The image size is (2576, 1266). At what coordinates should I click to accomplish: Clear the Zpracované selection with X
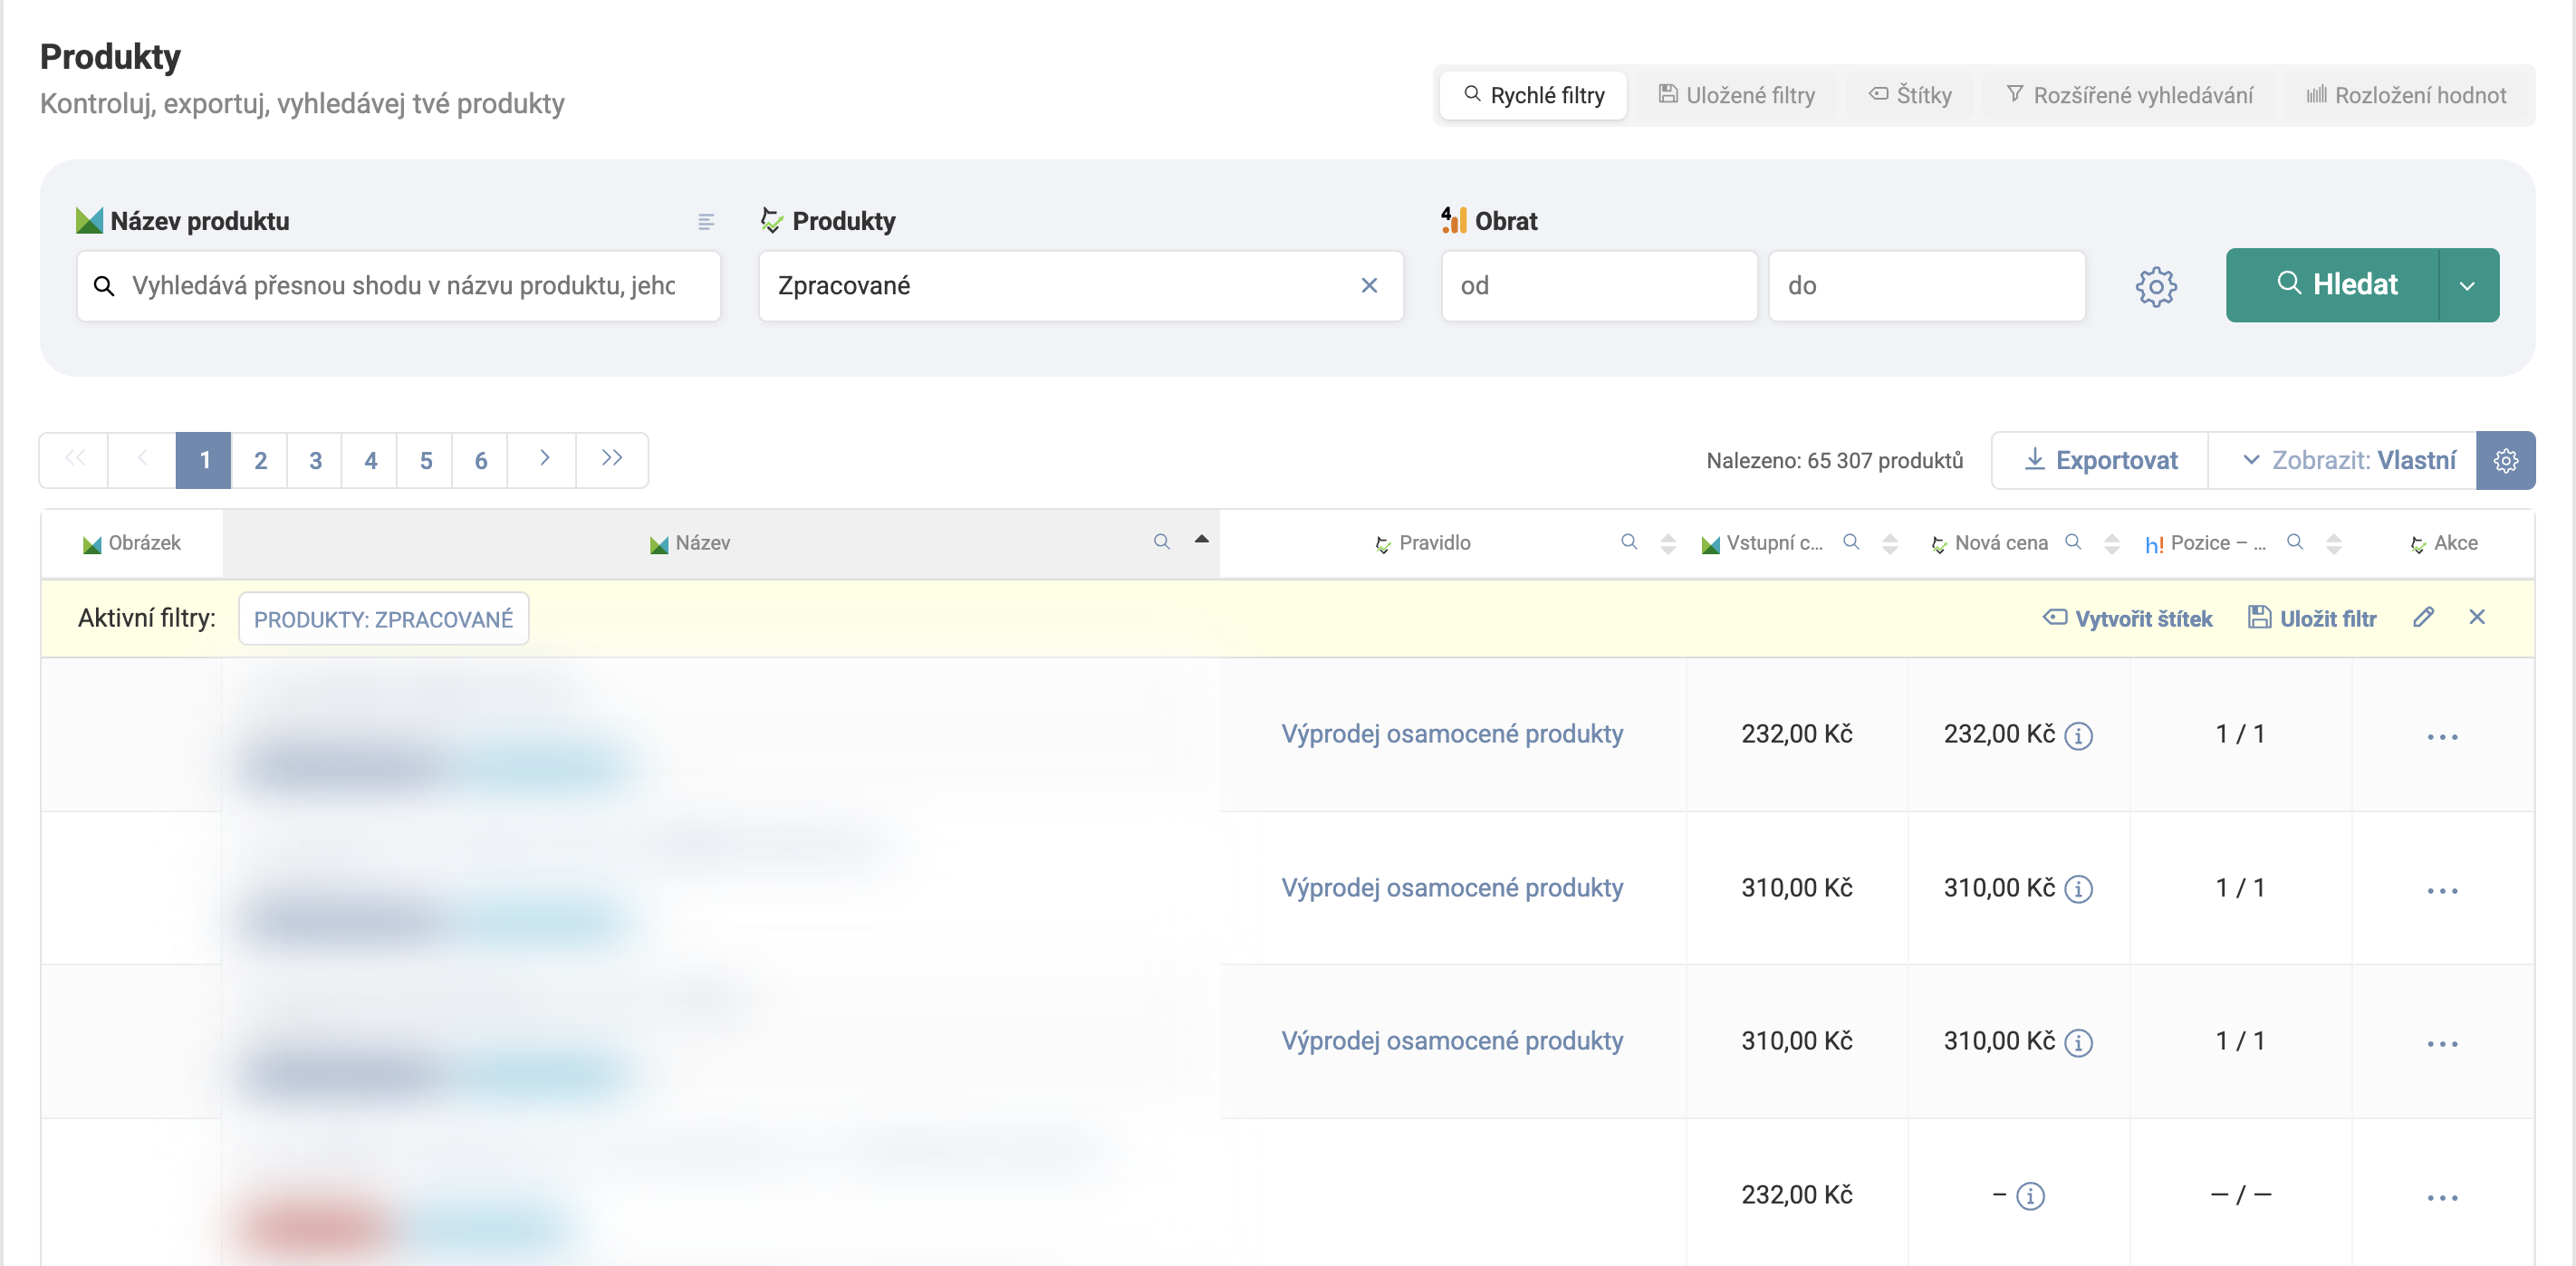1369,286
